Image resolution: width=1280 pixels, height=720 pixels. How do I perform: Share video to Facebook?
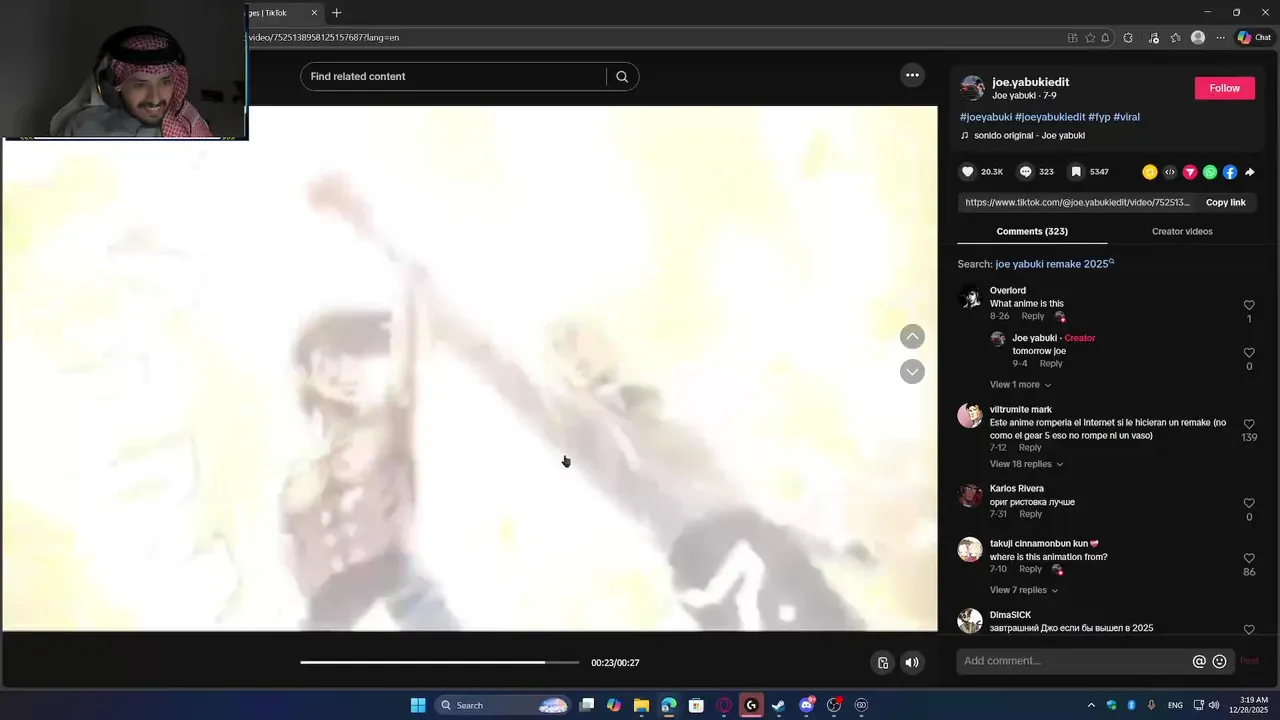(1230, 172)
